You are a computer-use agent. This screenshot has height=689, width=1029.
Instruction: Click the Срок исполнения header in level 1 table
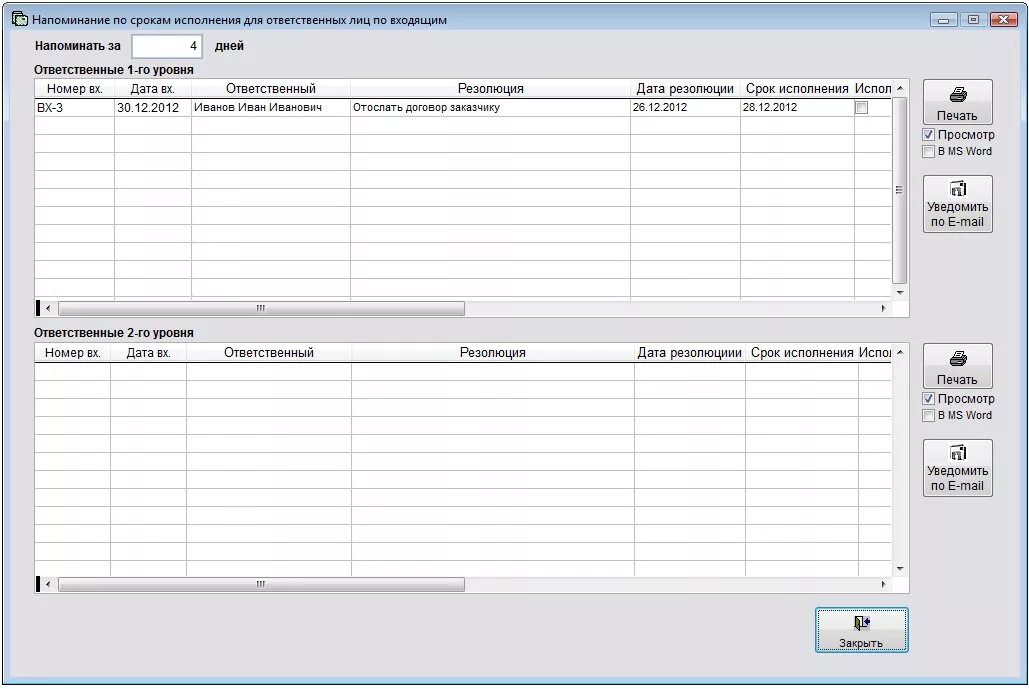tap(797, 89)
